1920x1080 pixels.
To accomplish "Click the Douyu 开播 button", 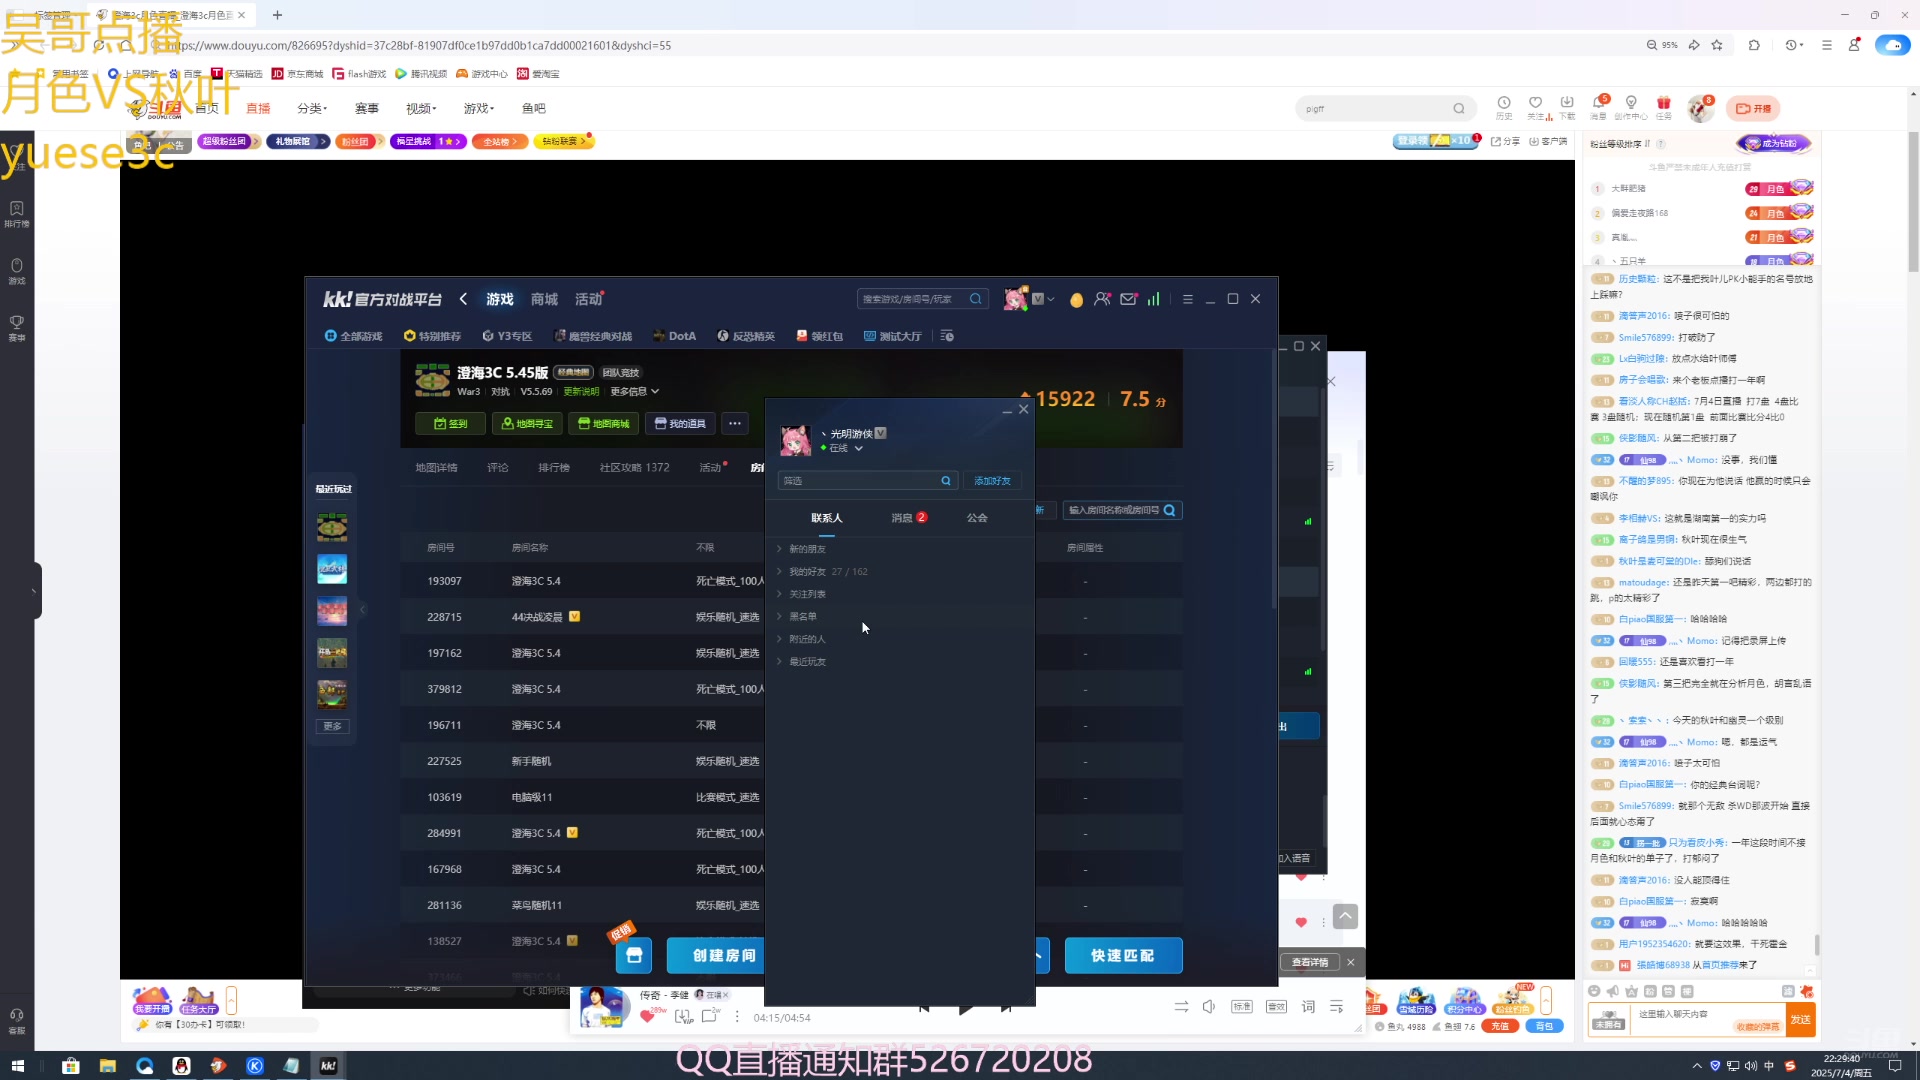I will [x=1753, y=109].
